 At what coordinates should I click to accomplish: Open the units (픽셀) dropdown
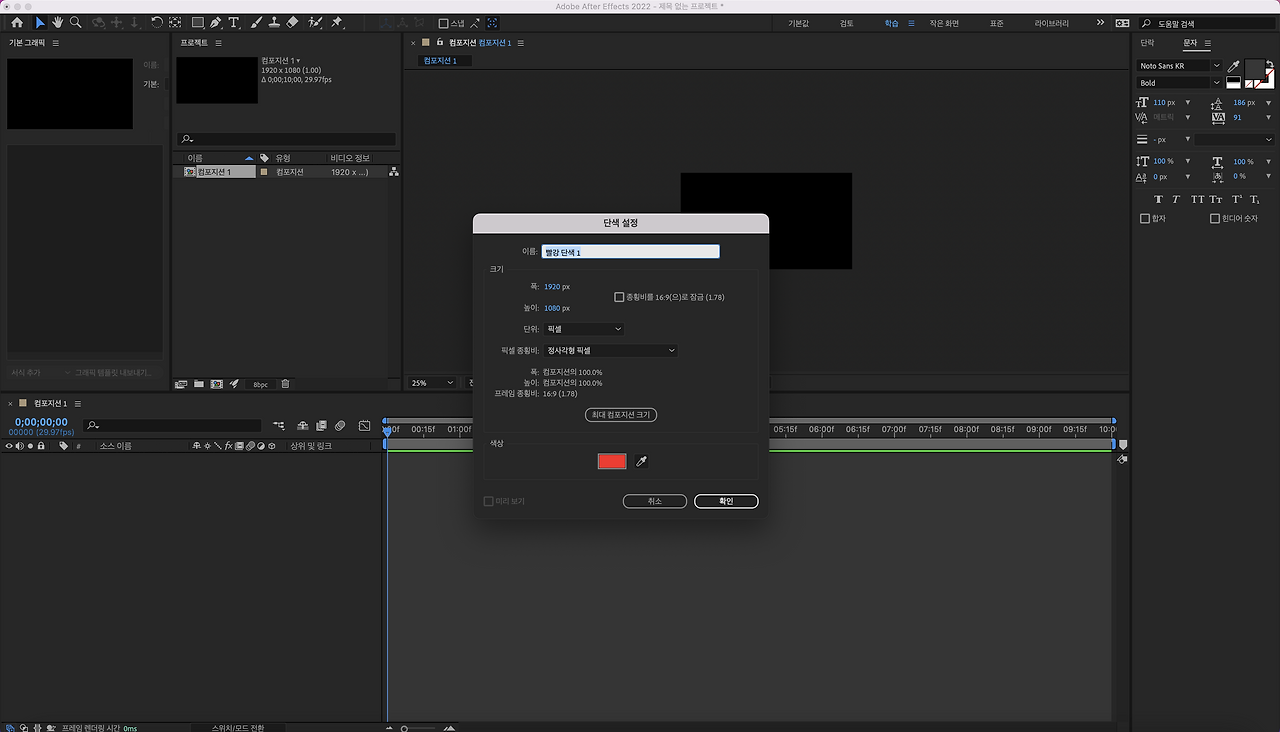584,329
